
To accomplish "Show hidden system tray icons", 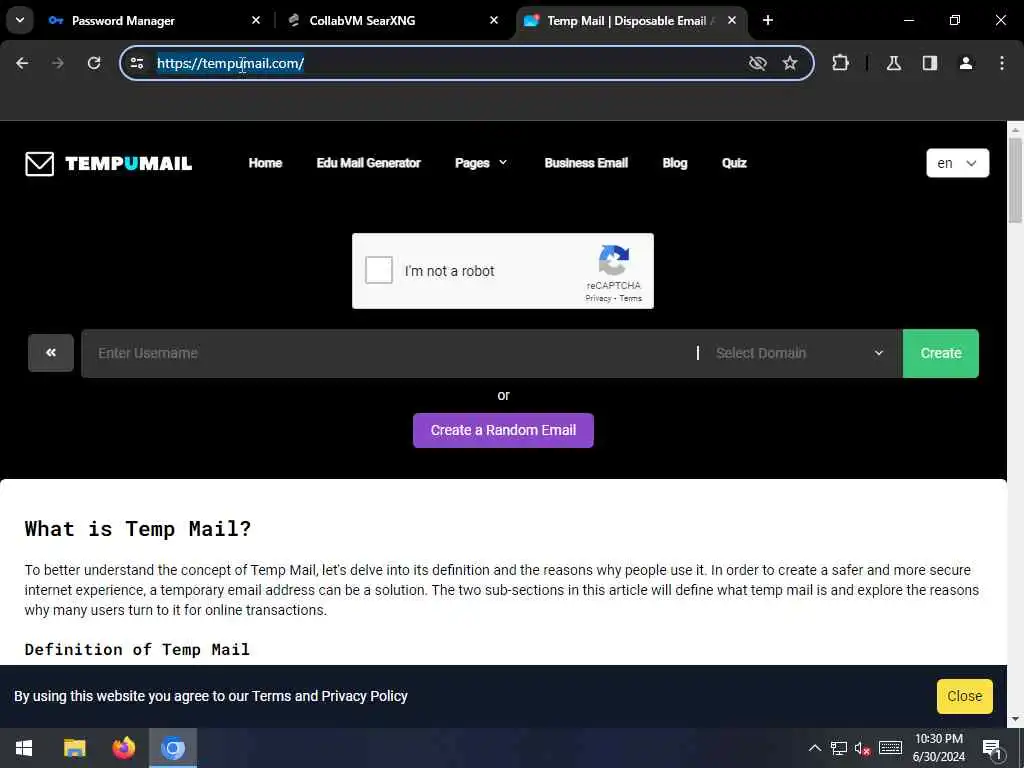I will (x=814, y=748).
